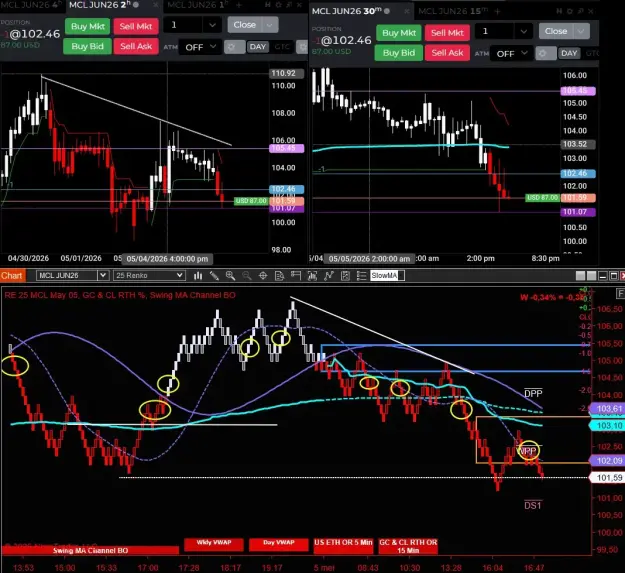Click the USD 87.00 label on 2h chart
This screenshot has width=625, height=573.
pyautogui.click(x=251, y=201)
